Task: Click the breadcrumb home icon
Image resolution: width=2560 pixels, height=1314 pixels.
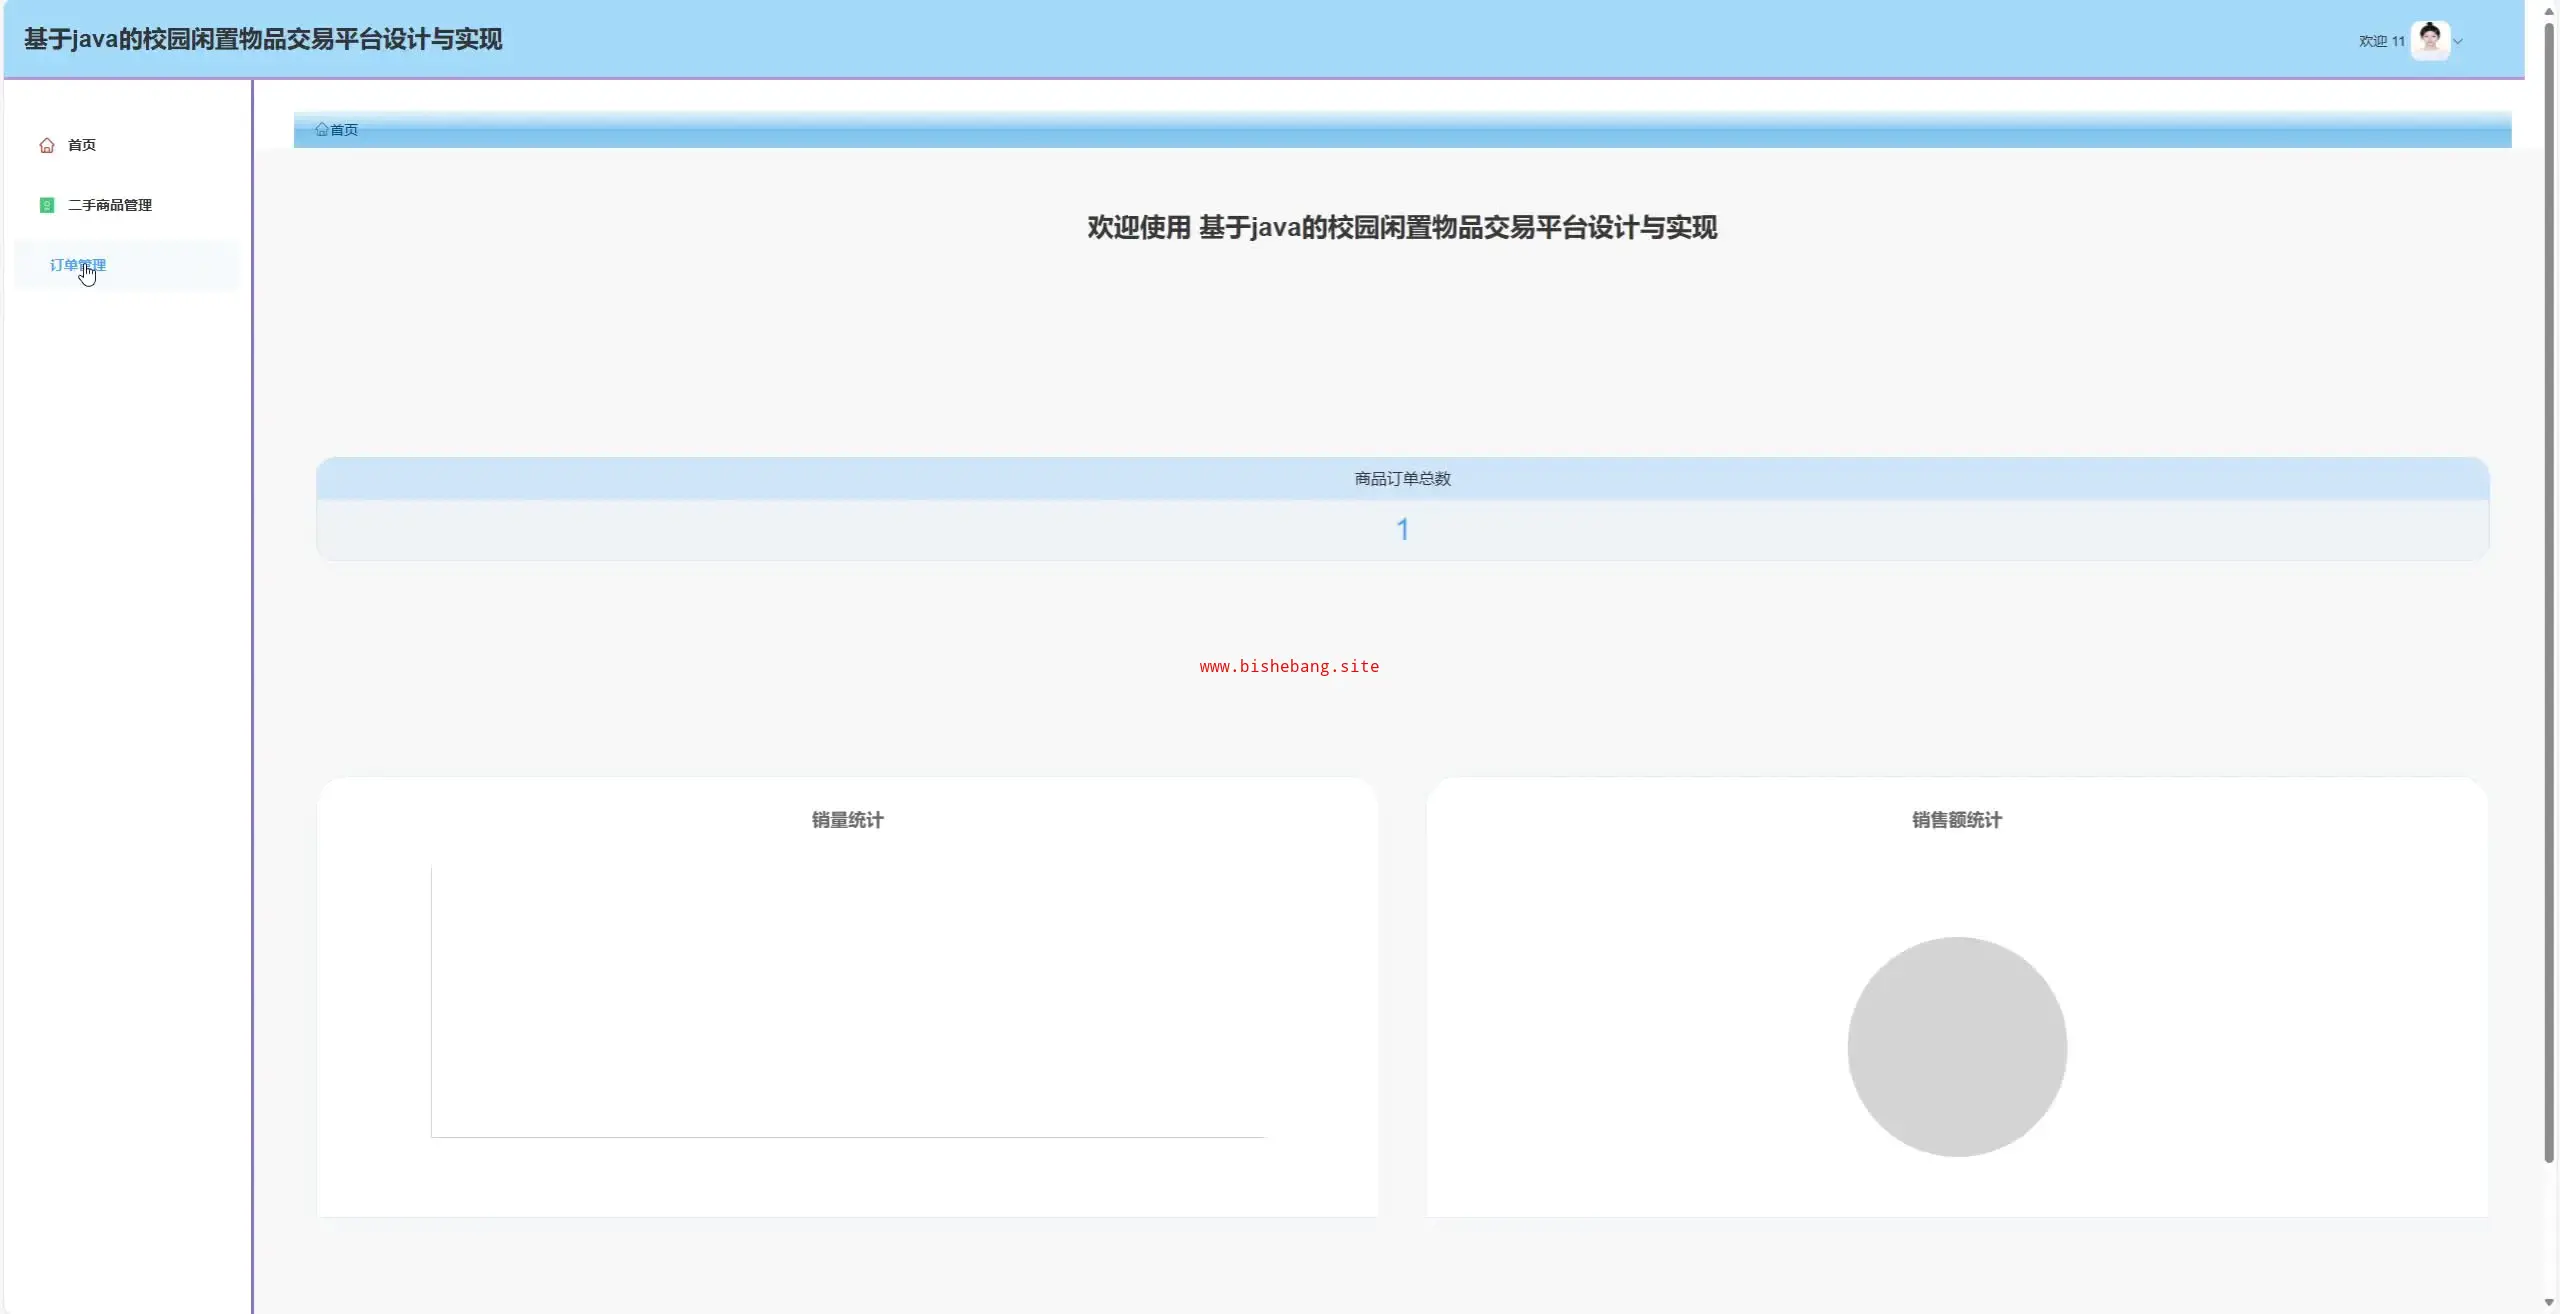Action: click(321, 129)
